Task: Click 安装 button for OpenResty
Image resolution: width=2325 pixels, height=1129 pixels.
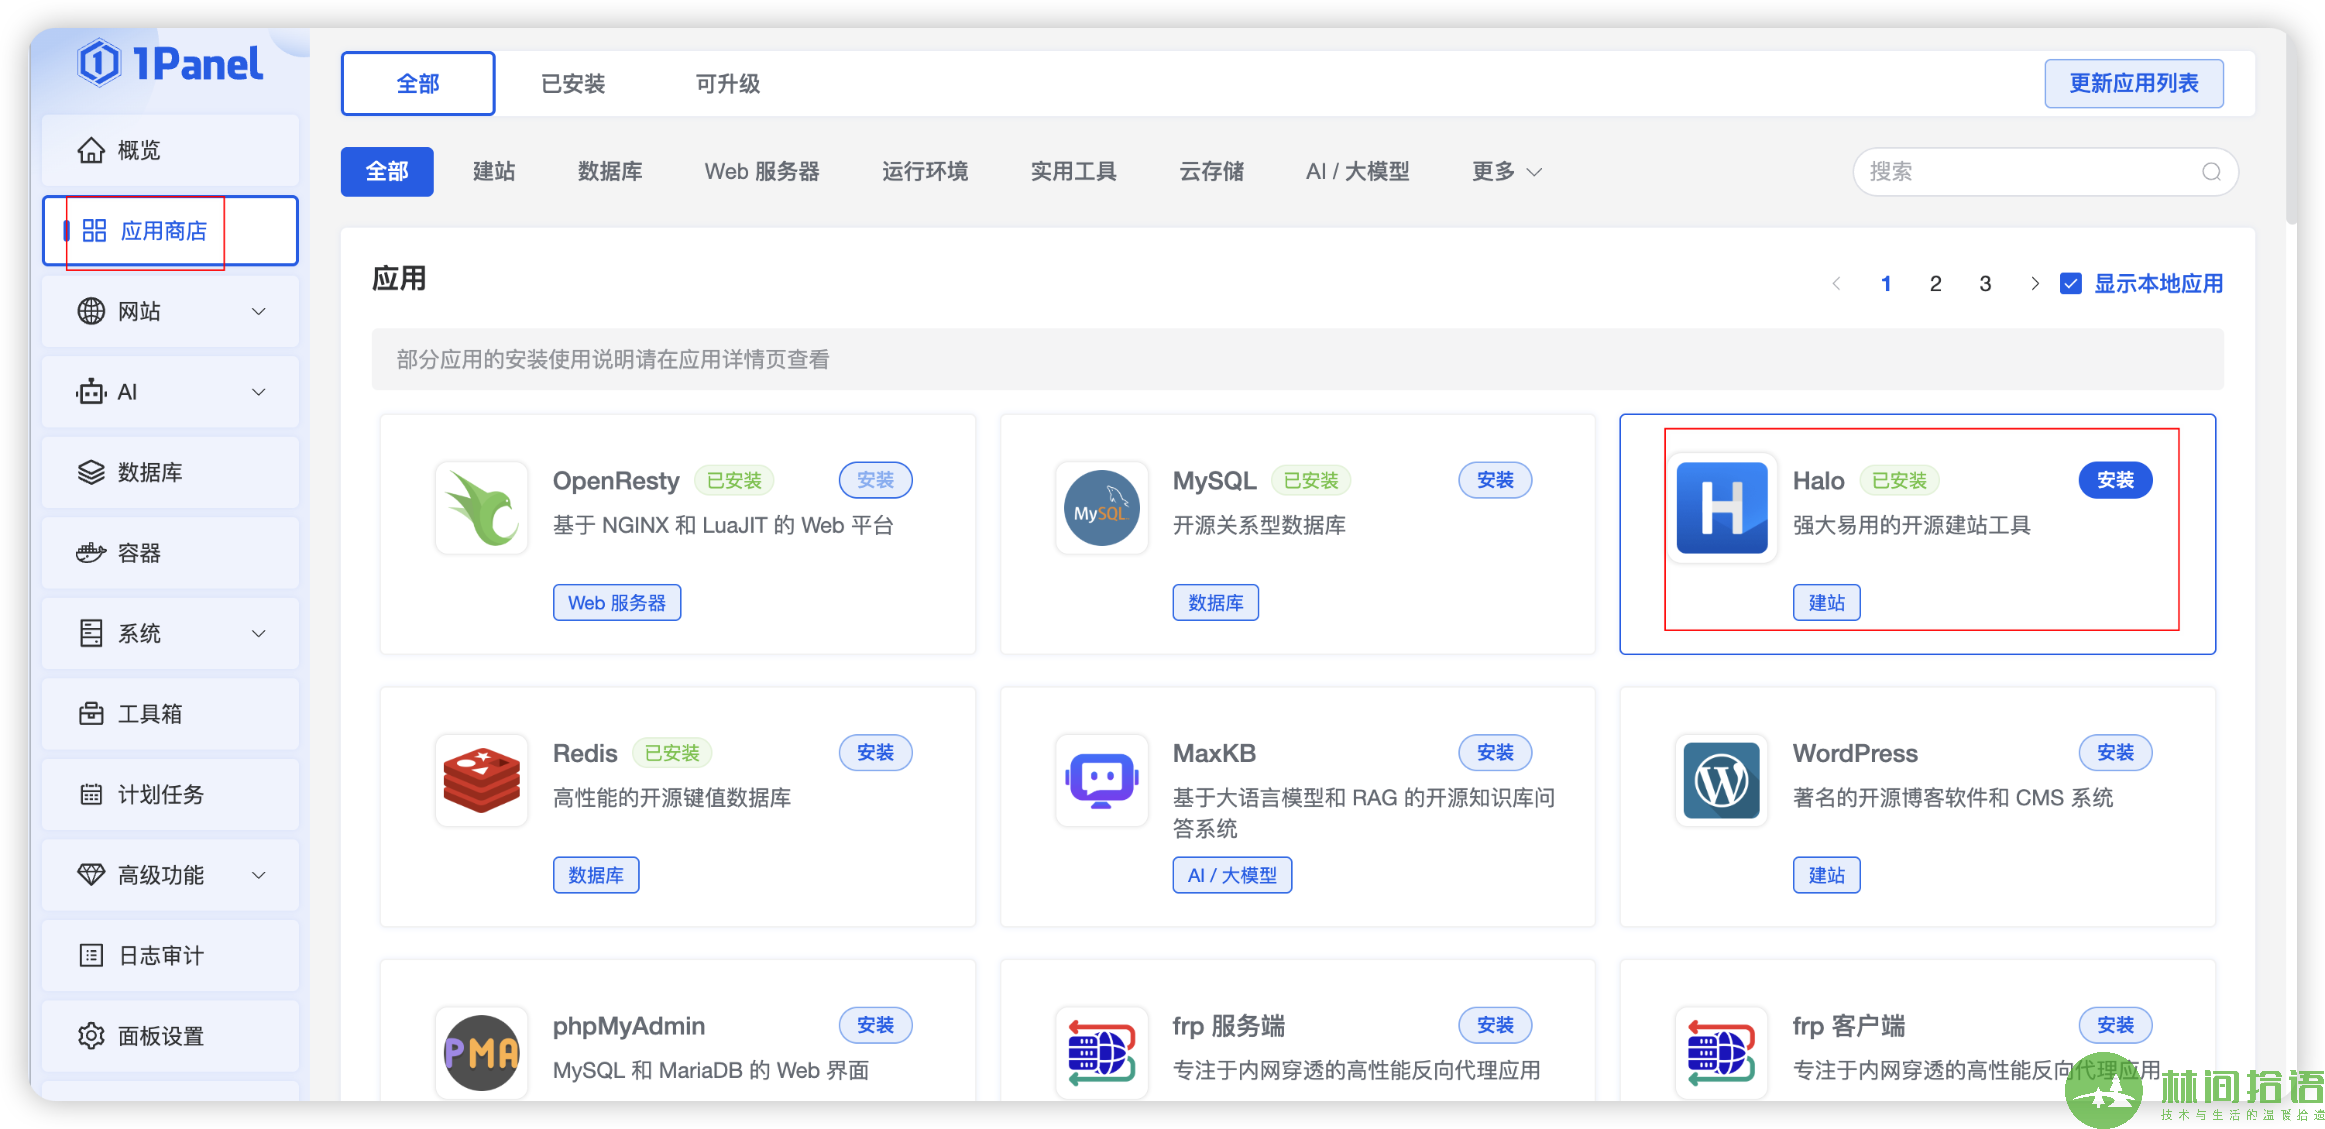Action: pyautogui.click(x=876, y=480)
